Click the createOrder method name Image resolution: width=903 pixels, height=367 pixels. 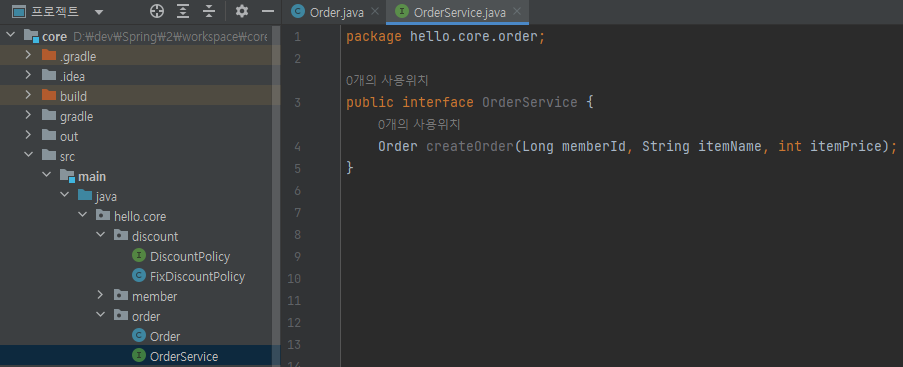pos(469,146)
